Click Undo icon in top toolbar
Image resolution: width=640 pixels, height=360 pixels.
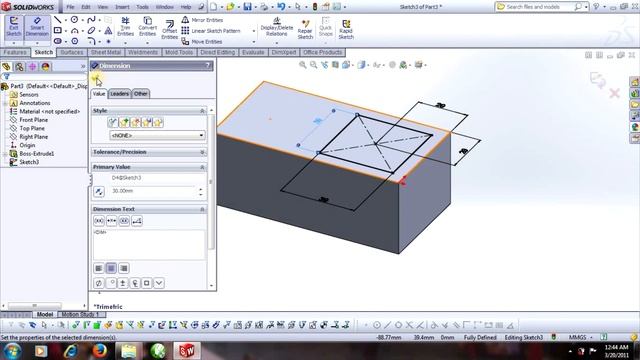tap(281, 7)
